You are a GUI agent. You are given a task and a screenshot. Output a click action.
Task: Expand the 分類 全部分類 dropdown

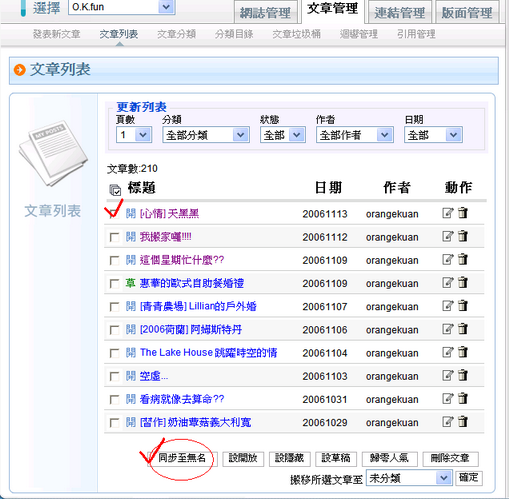click(x=206, y=135)
